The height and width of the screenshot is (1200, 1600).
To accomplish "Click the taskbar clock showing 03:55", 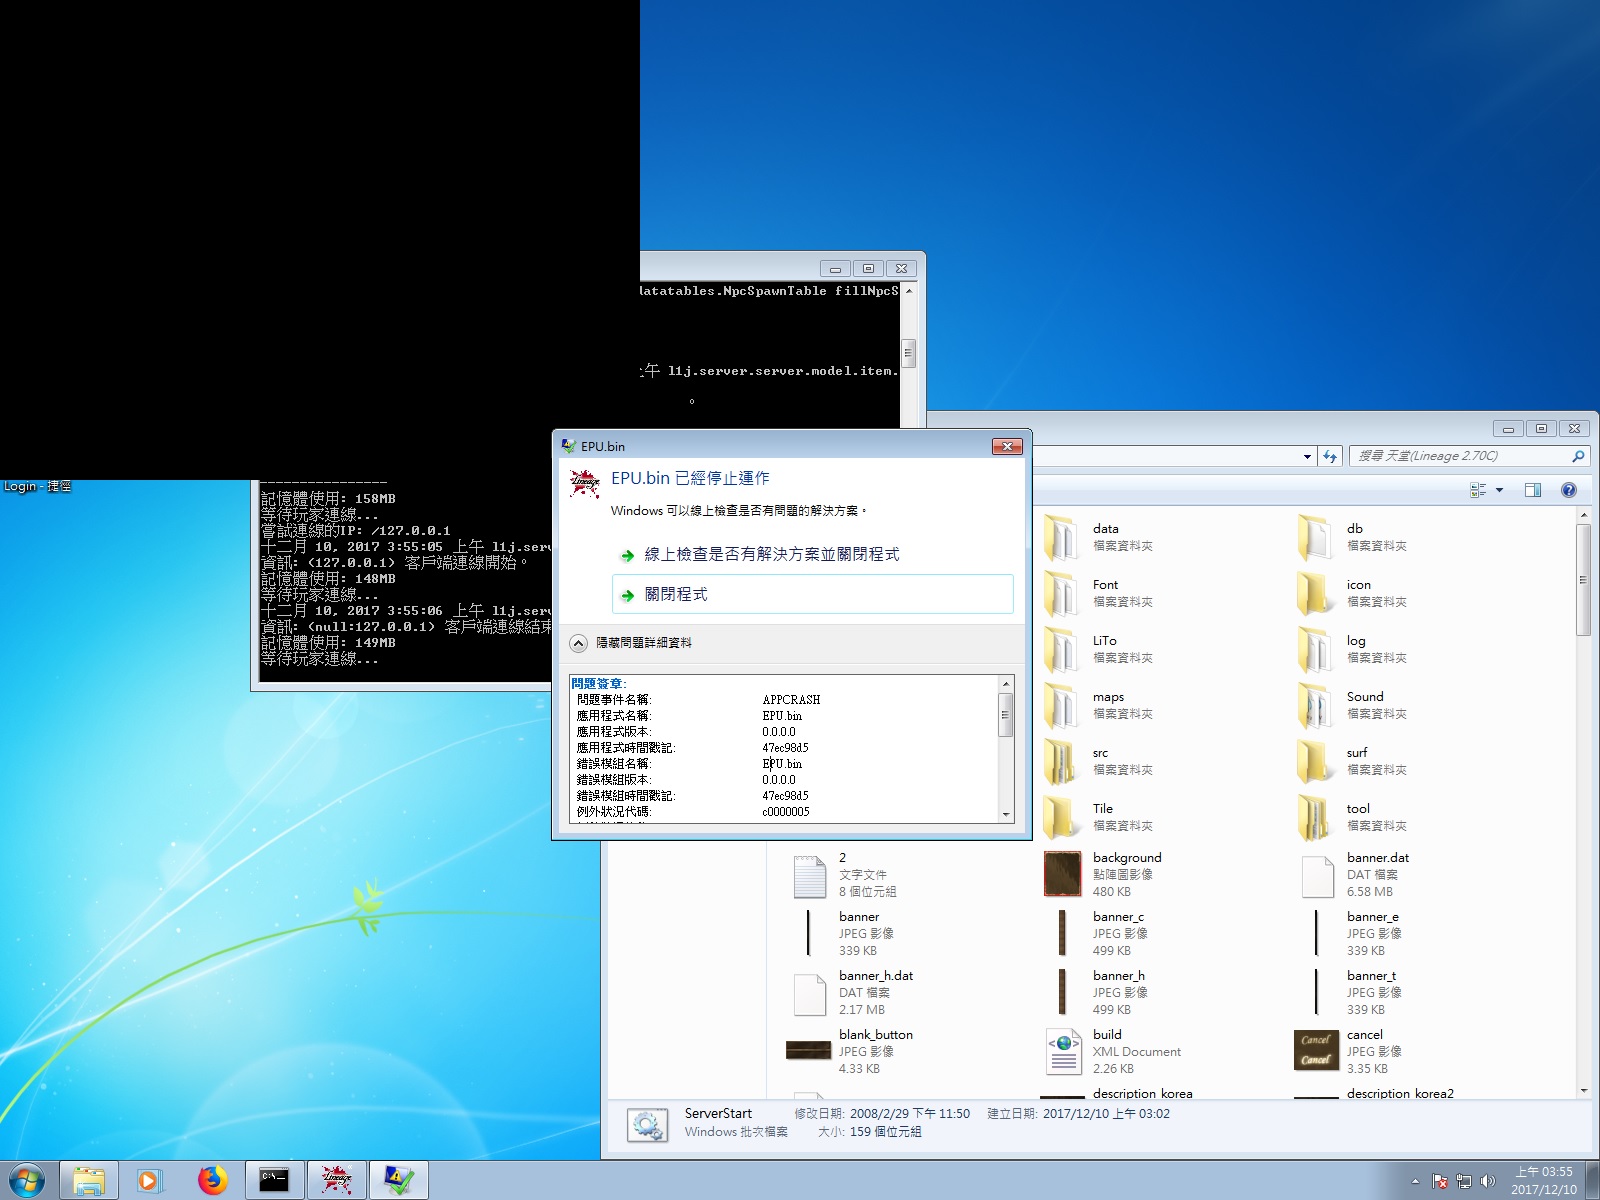I will pos(1543,1181).
